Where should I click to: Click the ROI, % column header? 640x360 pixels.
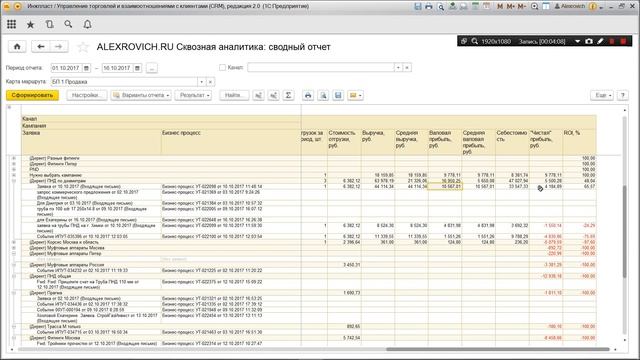point(579,142)
